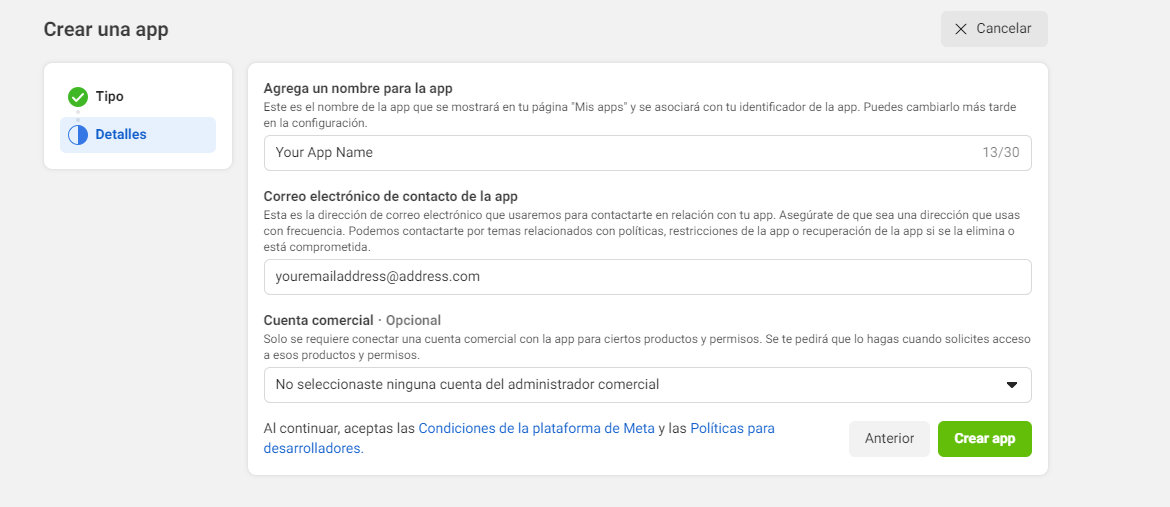
Task: Click the 13/30 character counter
Action: [1001, 153]
